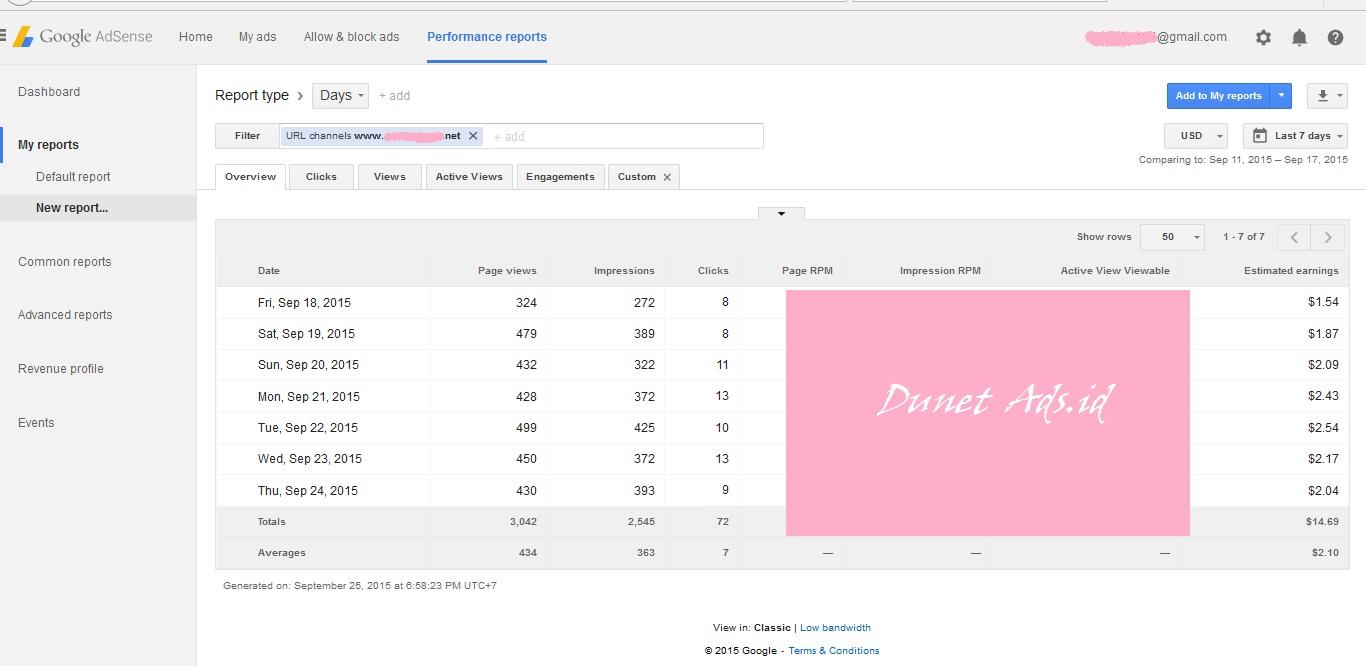Image resolution: width=1366 pixels, height=669 pixels.
Task: Open the USD currency dropdown
Action: [x=1196, y=136]
